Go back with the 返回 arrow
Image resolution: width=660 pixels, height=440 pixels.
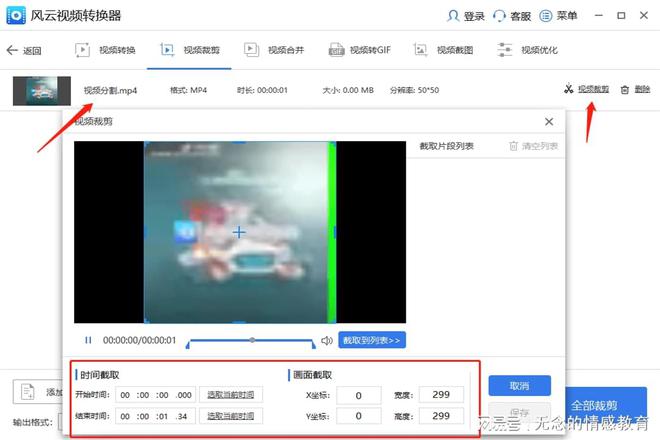tap(24, 51)
